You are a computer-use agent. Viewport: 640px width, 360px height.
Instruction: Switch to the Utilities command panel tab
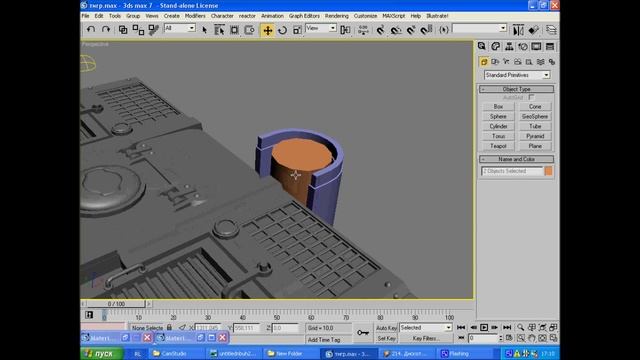point(550,47)
